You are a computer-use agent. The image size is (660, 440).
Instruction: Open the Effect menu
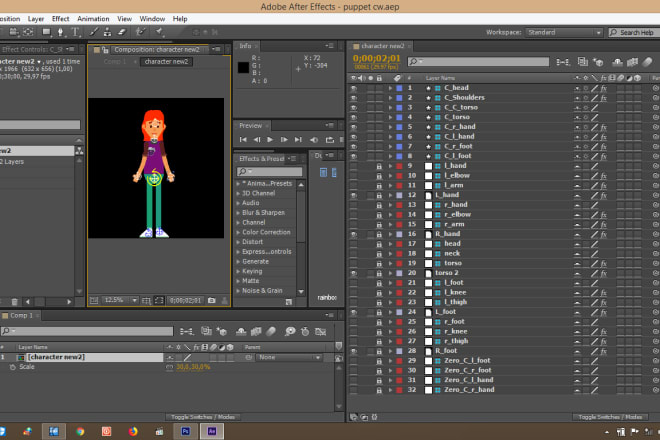tap(61, 19)
